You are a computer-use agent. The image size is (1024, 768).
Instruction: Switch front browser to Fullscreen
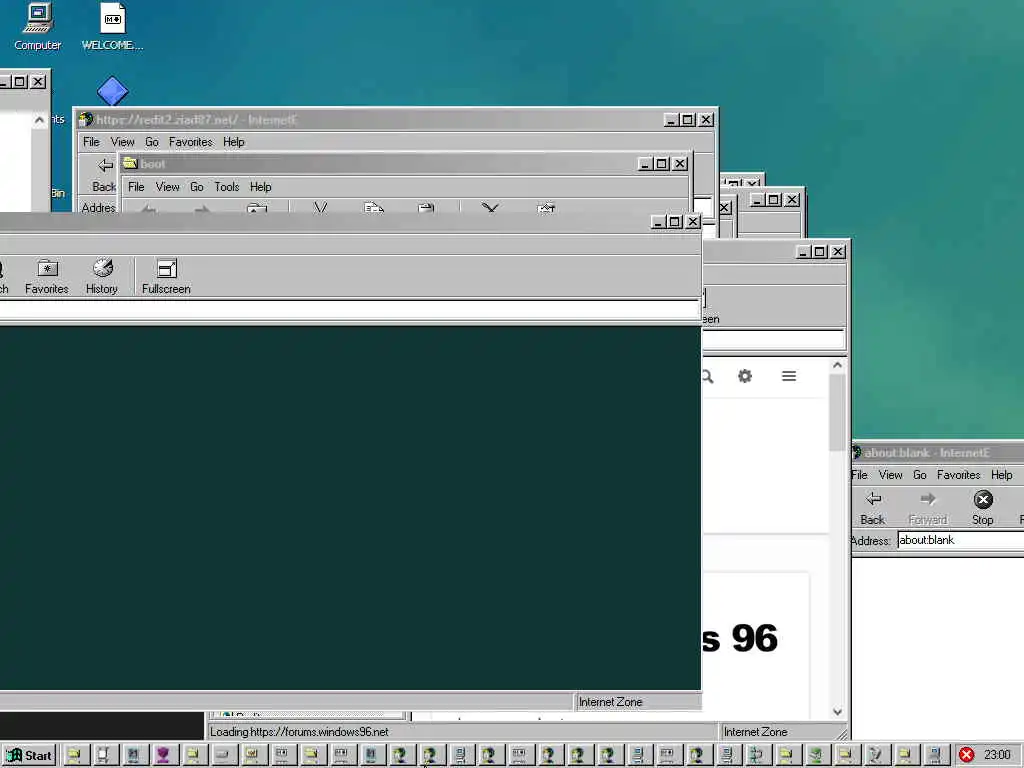pos(166,276)
